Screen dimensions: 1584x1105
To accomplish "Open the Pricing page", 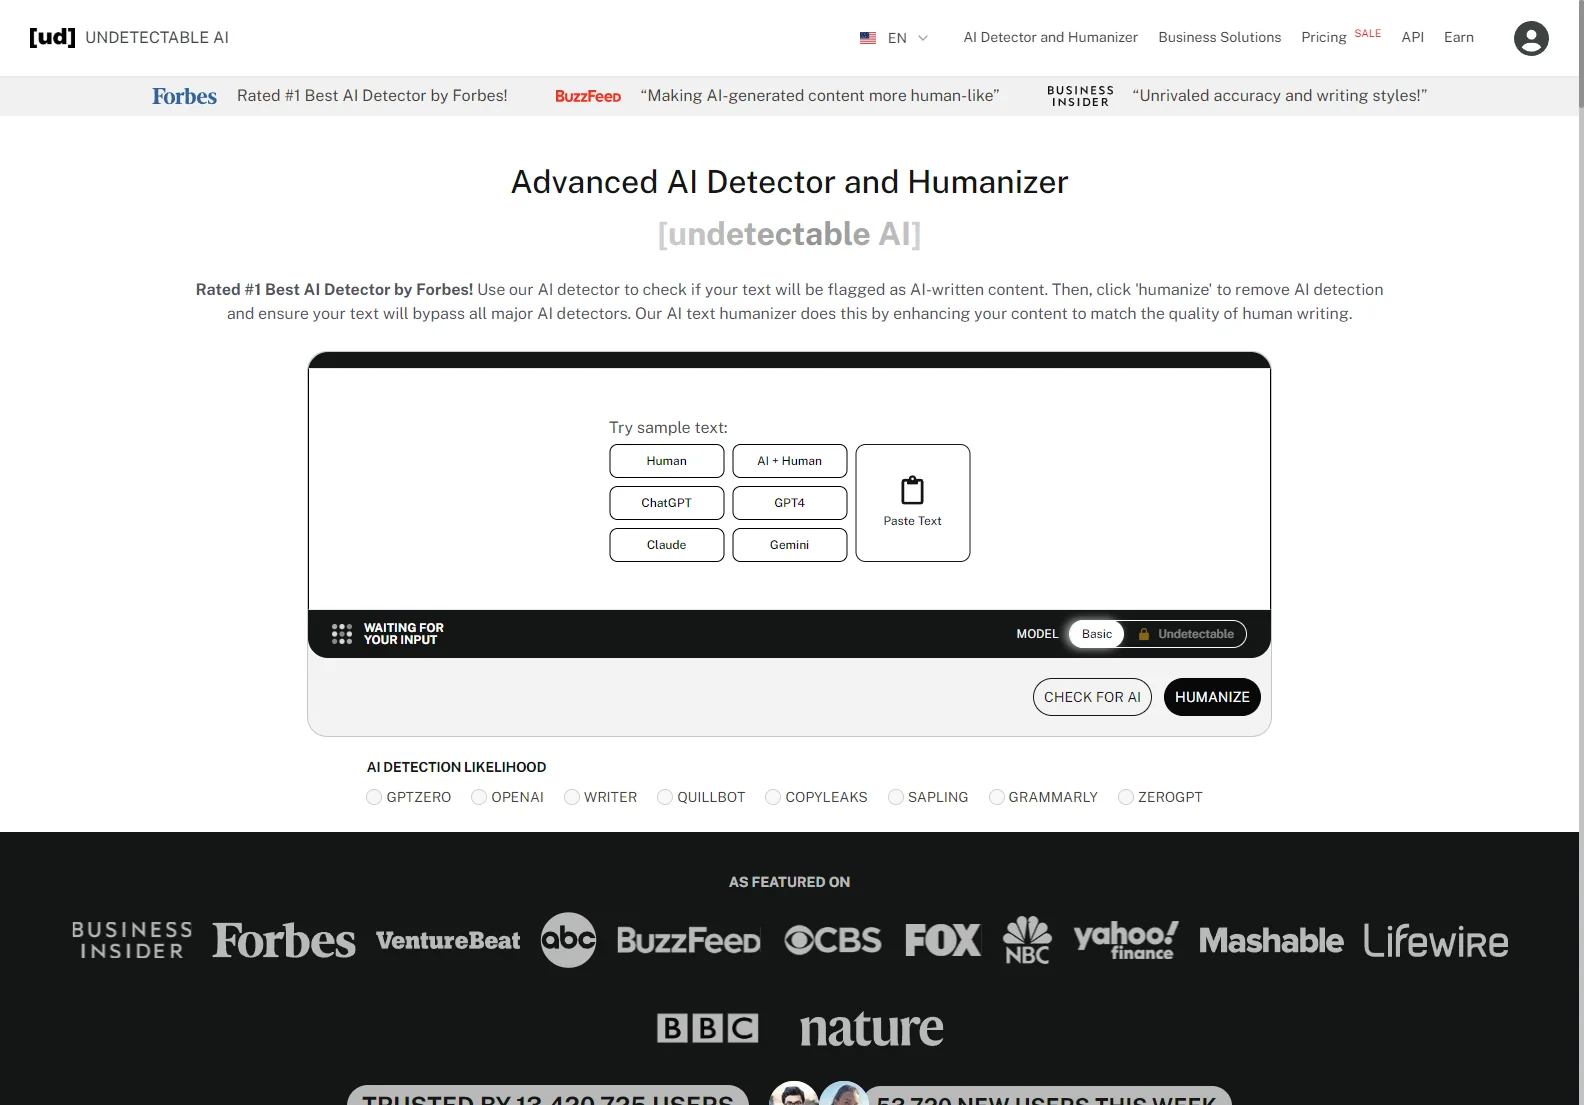I will point(1323,37).
